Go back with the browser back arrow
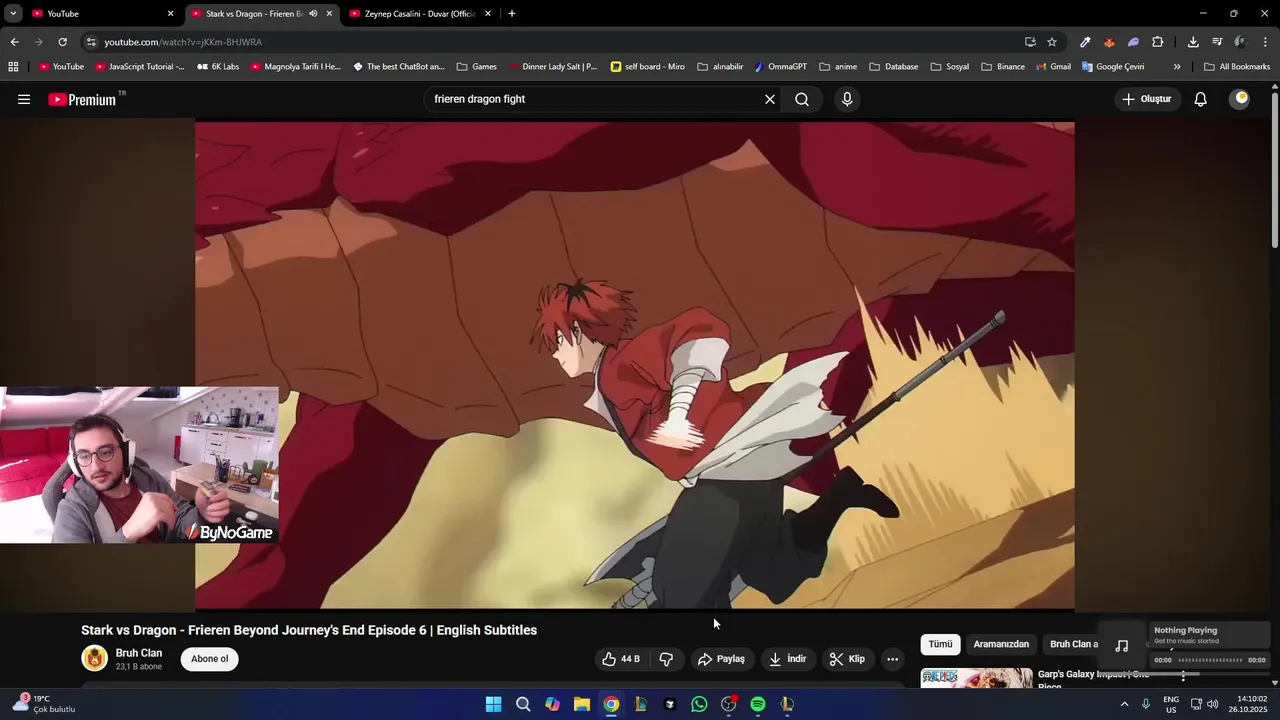The width and height of the screenshot is (1280, 720). point(14,42)
